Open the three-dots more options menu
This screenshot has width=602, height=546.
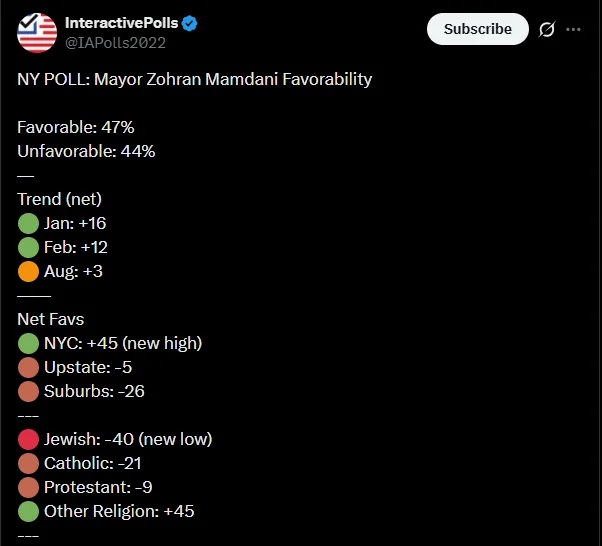(x=573, y=30)
